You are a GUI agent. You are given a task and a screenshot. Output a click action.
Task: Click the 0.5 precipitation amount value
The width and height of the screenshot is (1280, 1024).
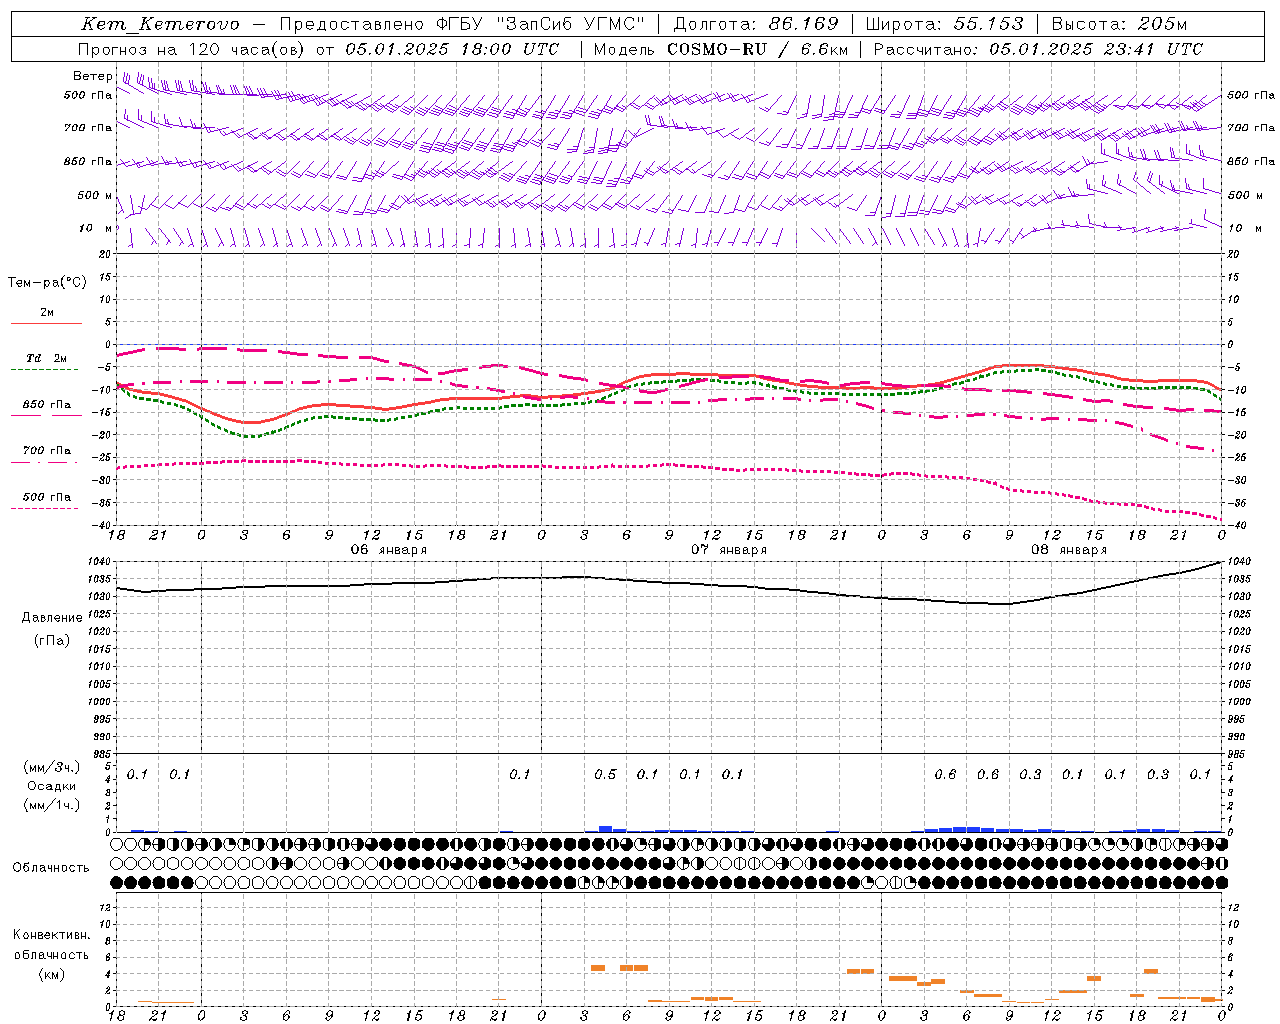[x=605, y=775]
